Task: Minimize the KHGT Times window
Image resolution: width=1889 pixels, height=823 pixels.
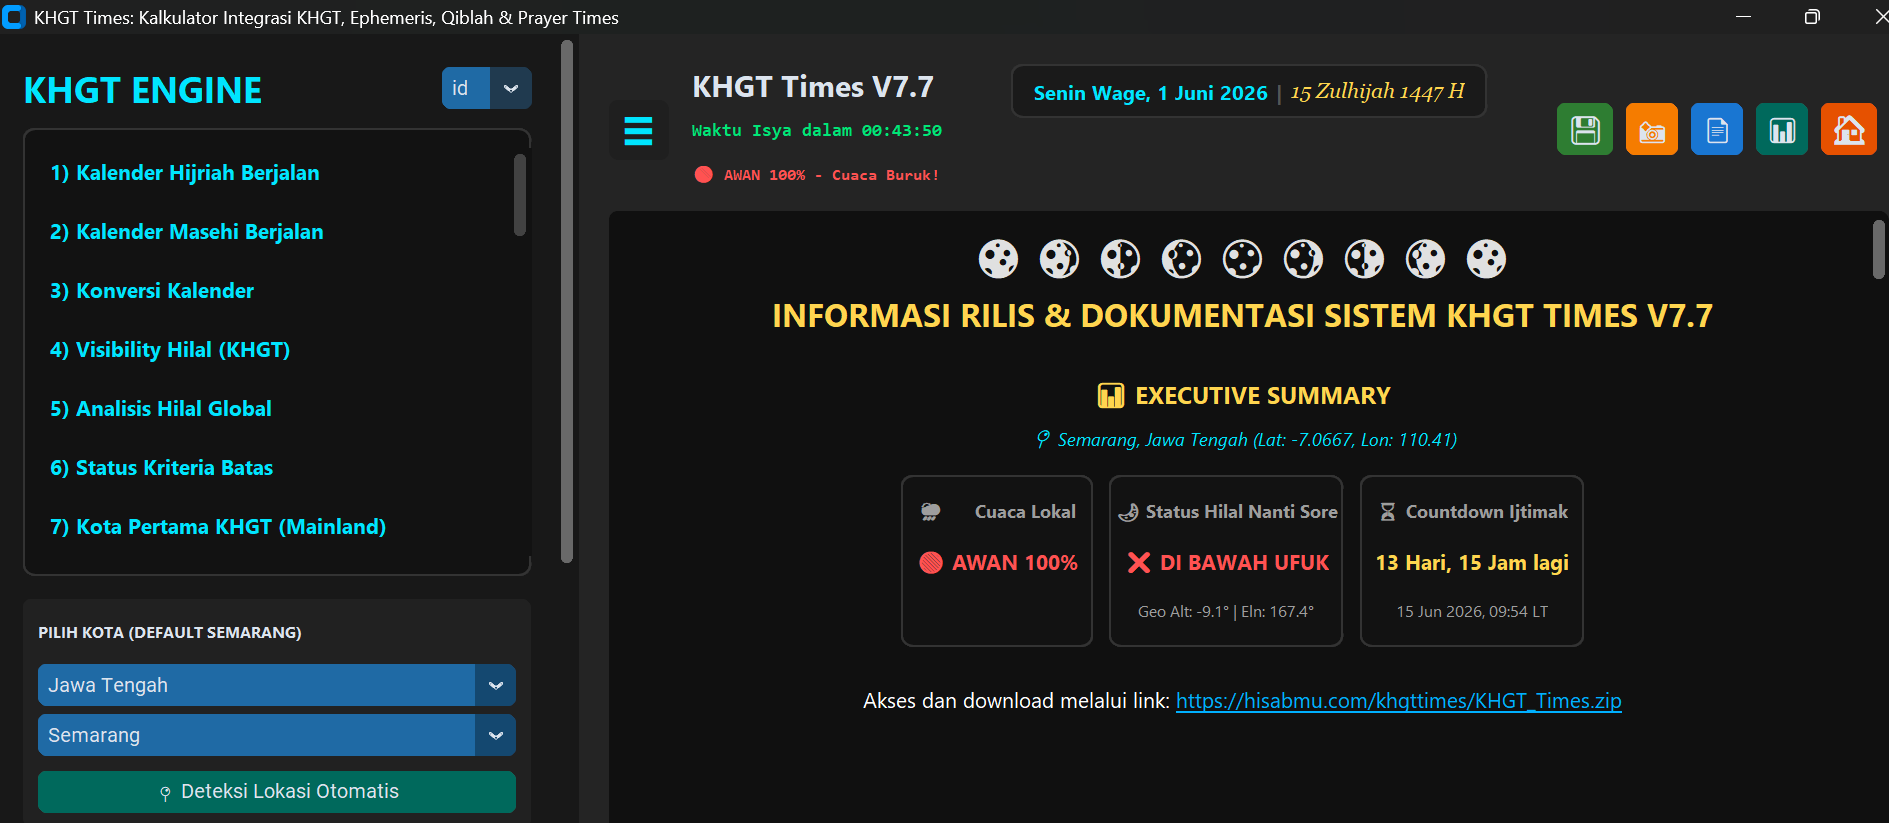Action: [x=1743, y=17]
